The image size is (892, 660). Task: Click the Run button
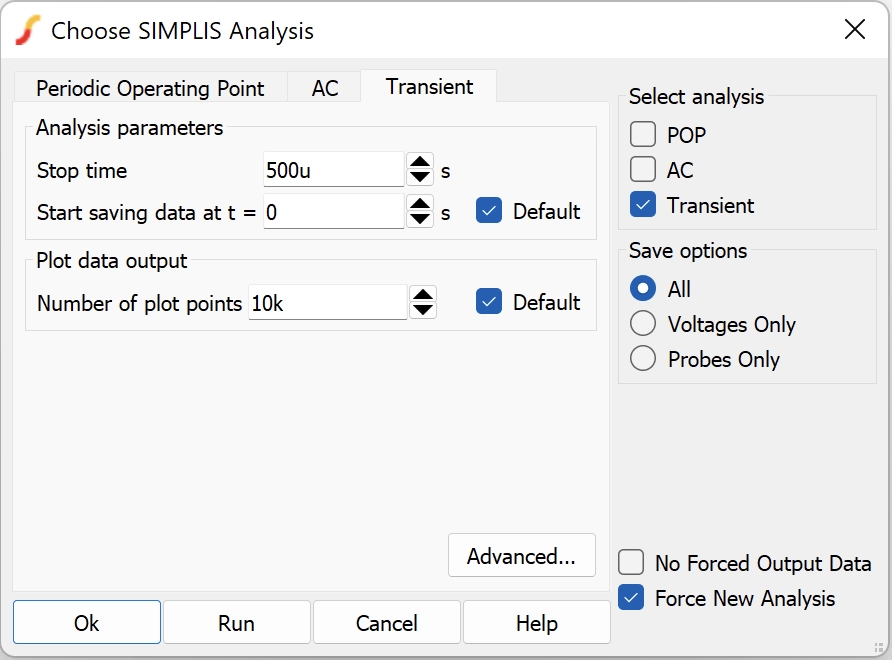tap(237, 622)
